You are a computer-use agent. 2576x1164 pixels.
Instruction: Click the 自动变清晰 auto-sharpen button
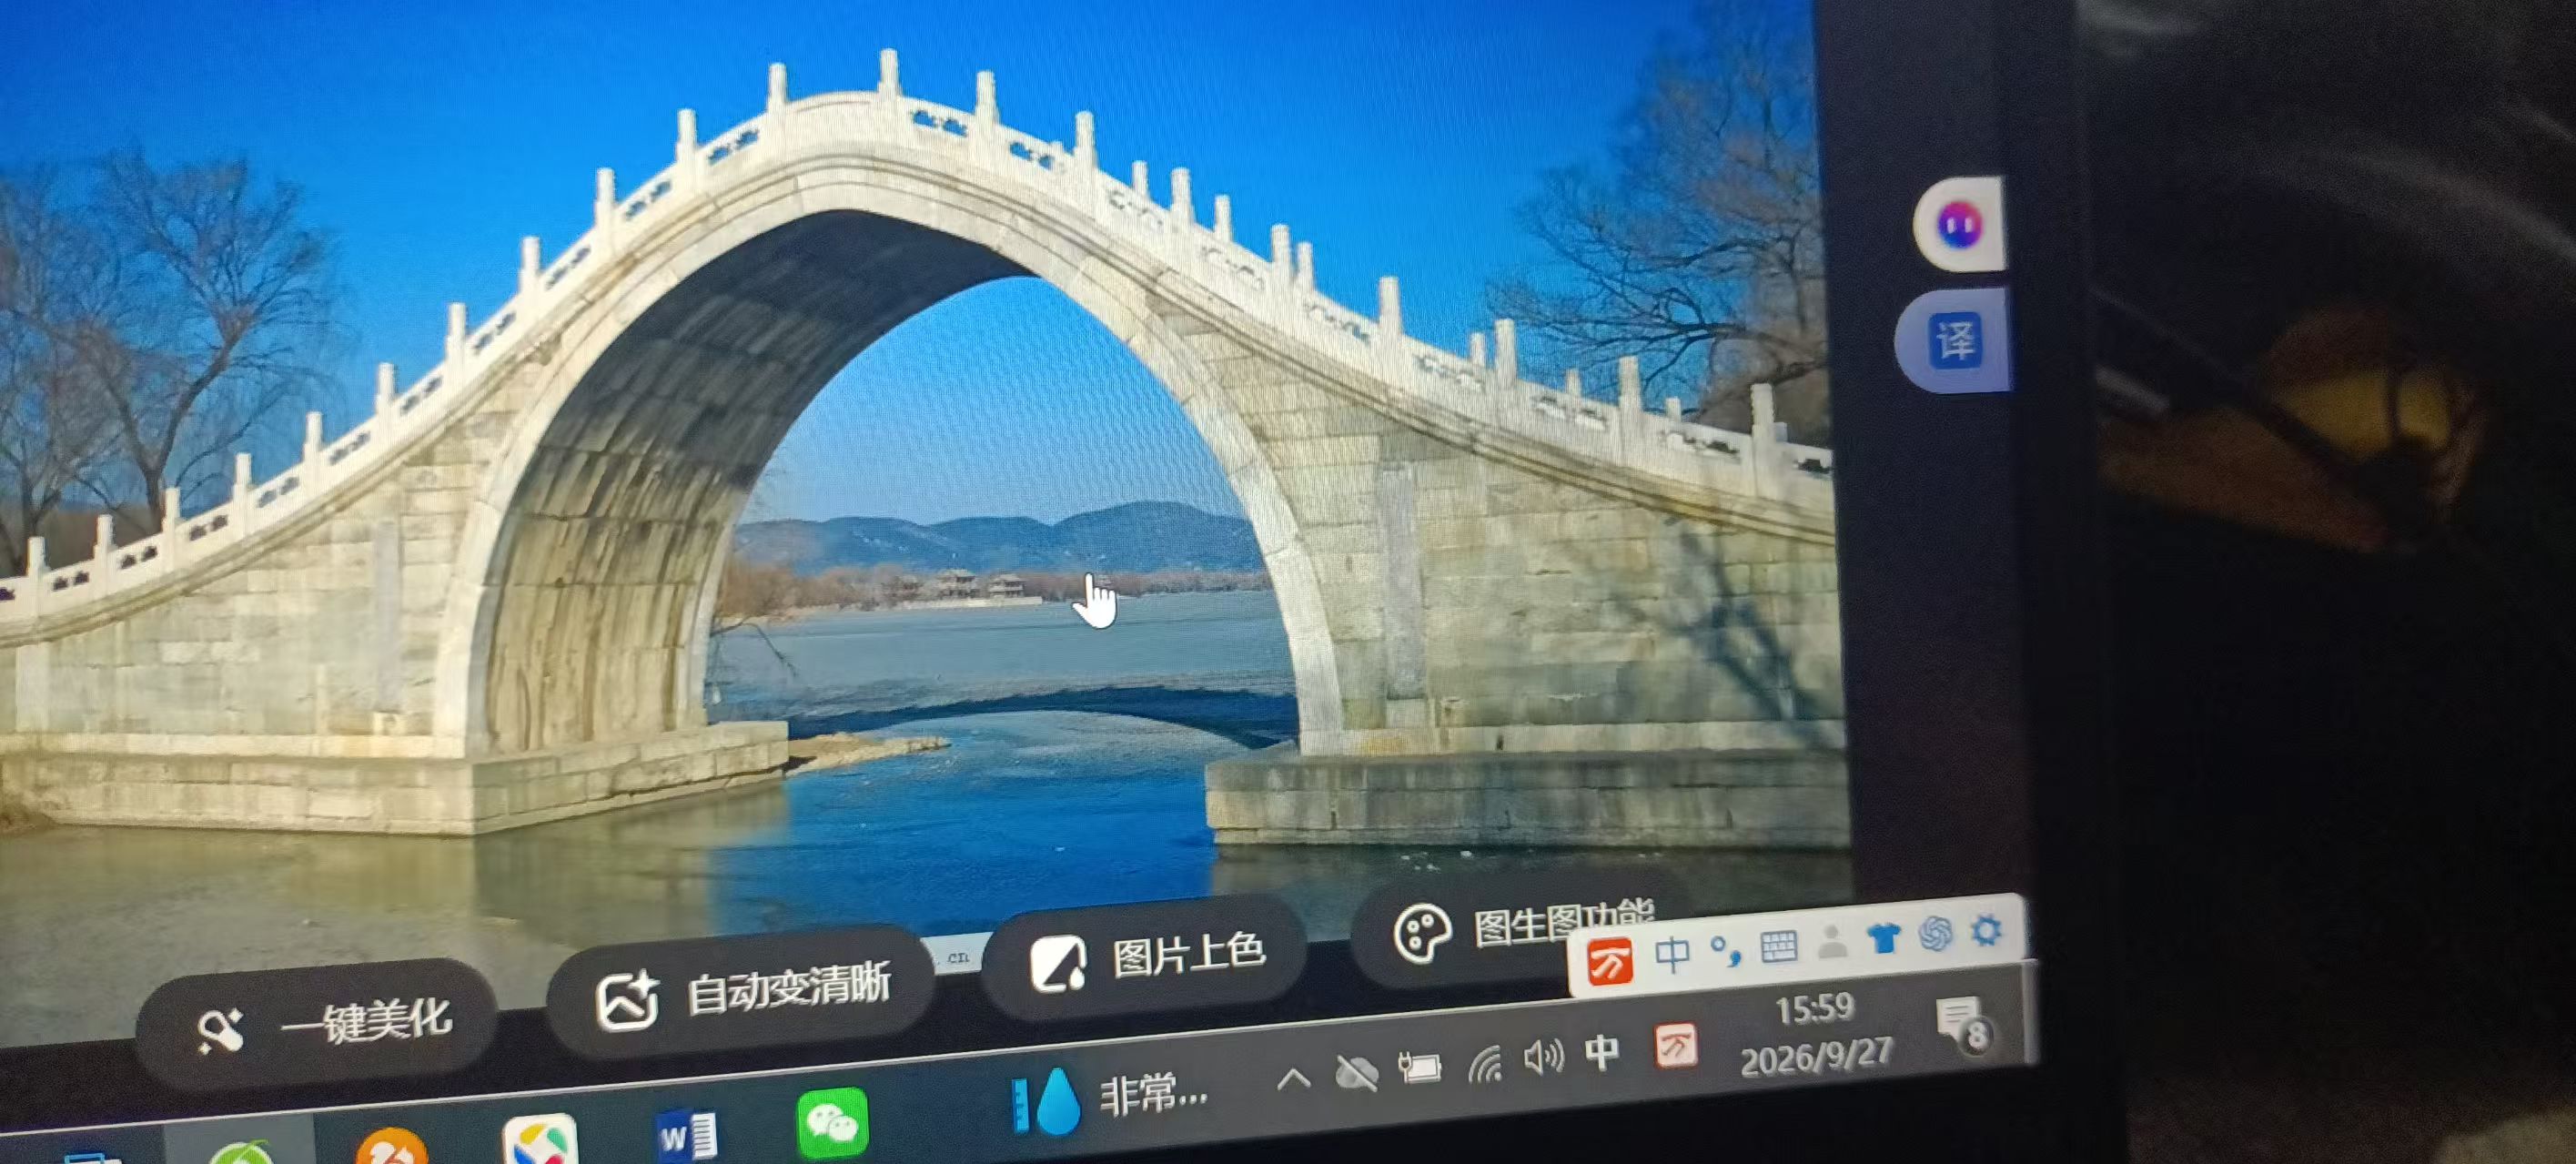tap(742, 994)
